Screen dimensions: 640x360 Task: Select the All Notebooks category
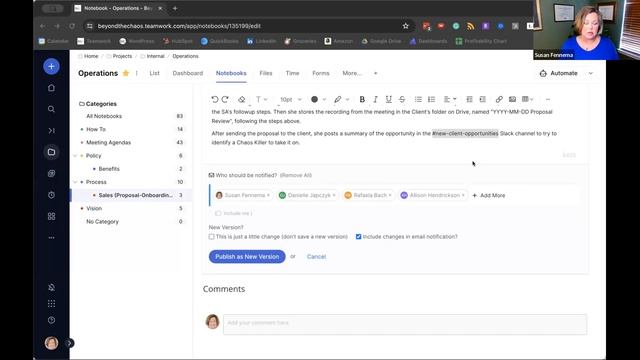[x=104, y=116]
